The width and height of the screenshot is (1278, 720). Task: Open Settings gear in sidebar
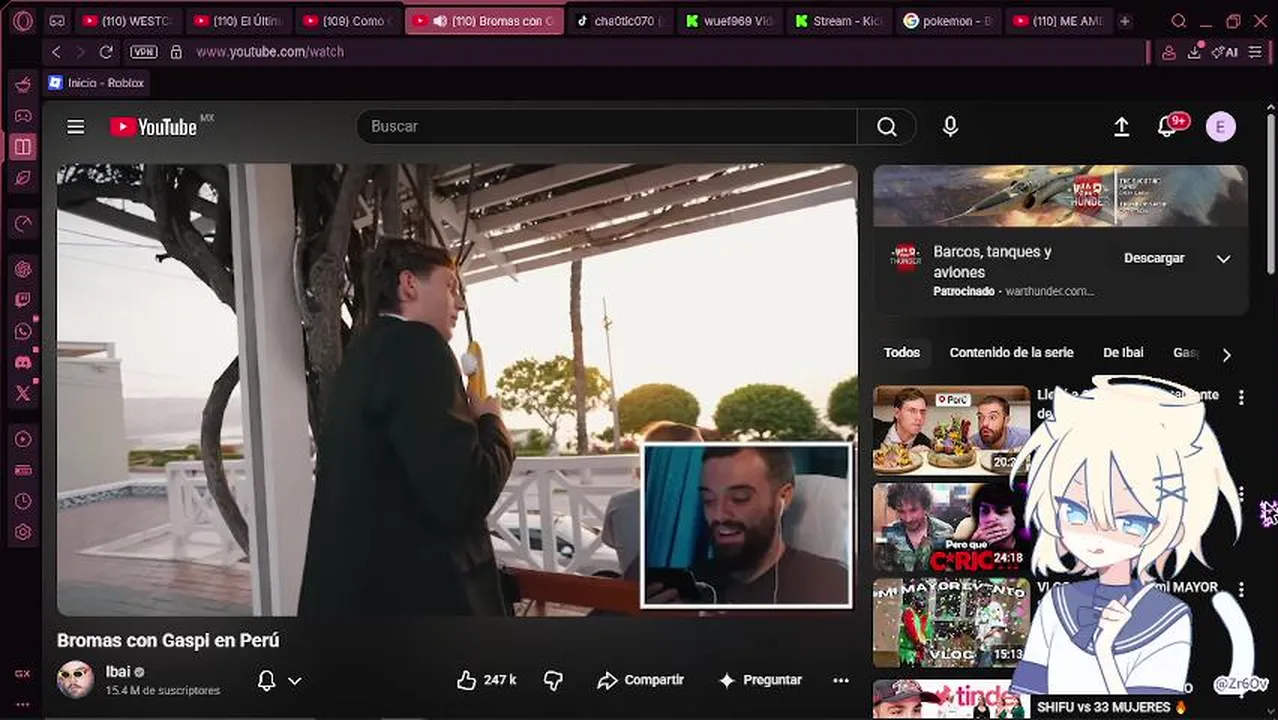pos(22,532)
